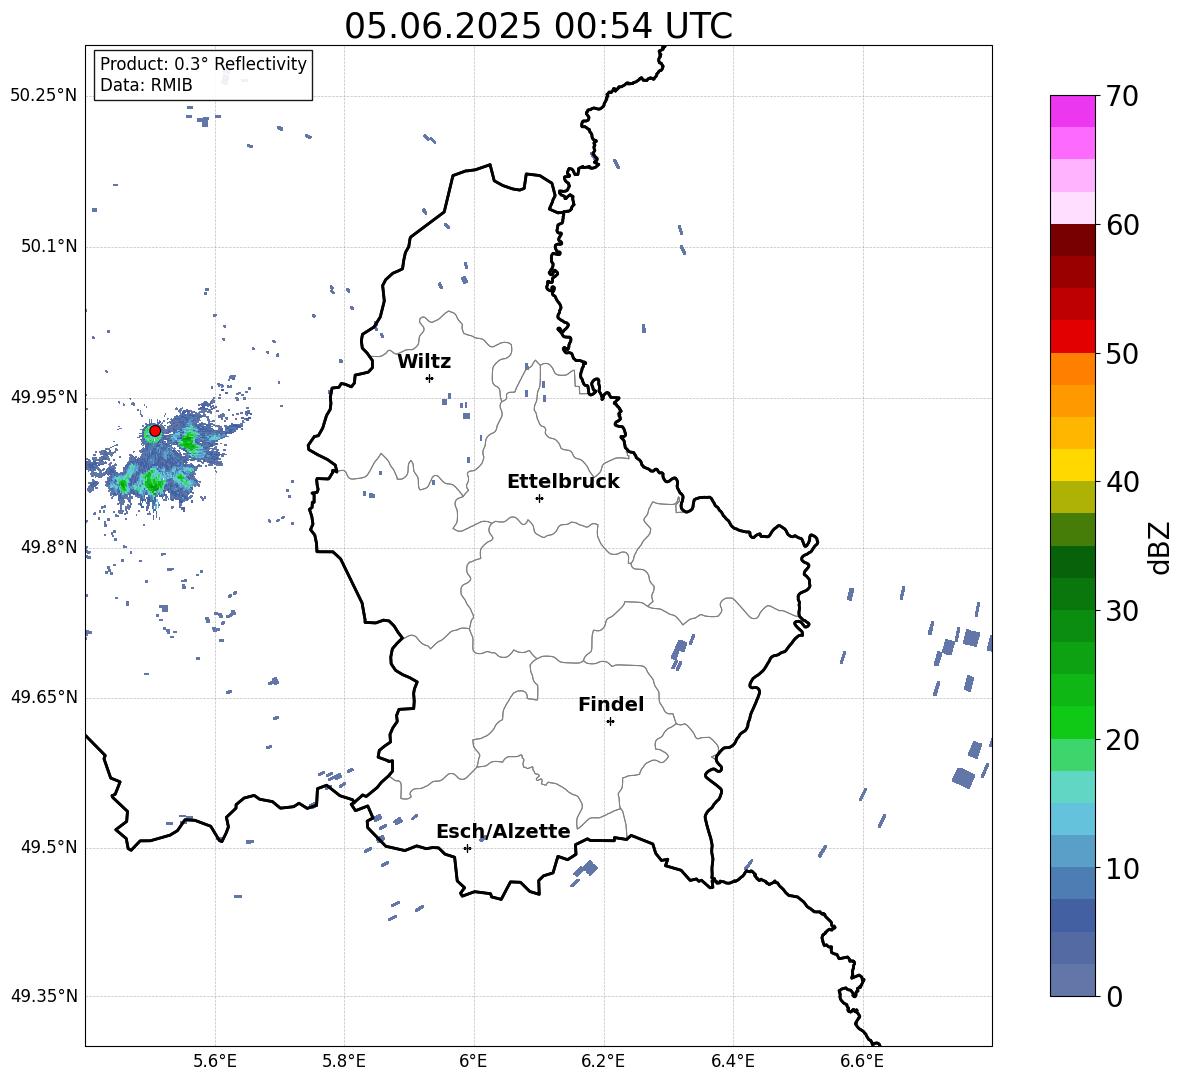
Task: Click the red radar location dot
Action: (155, 431)
